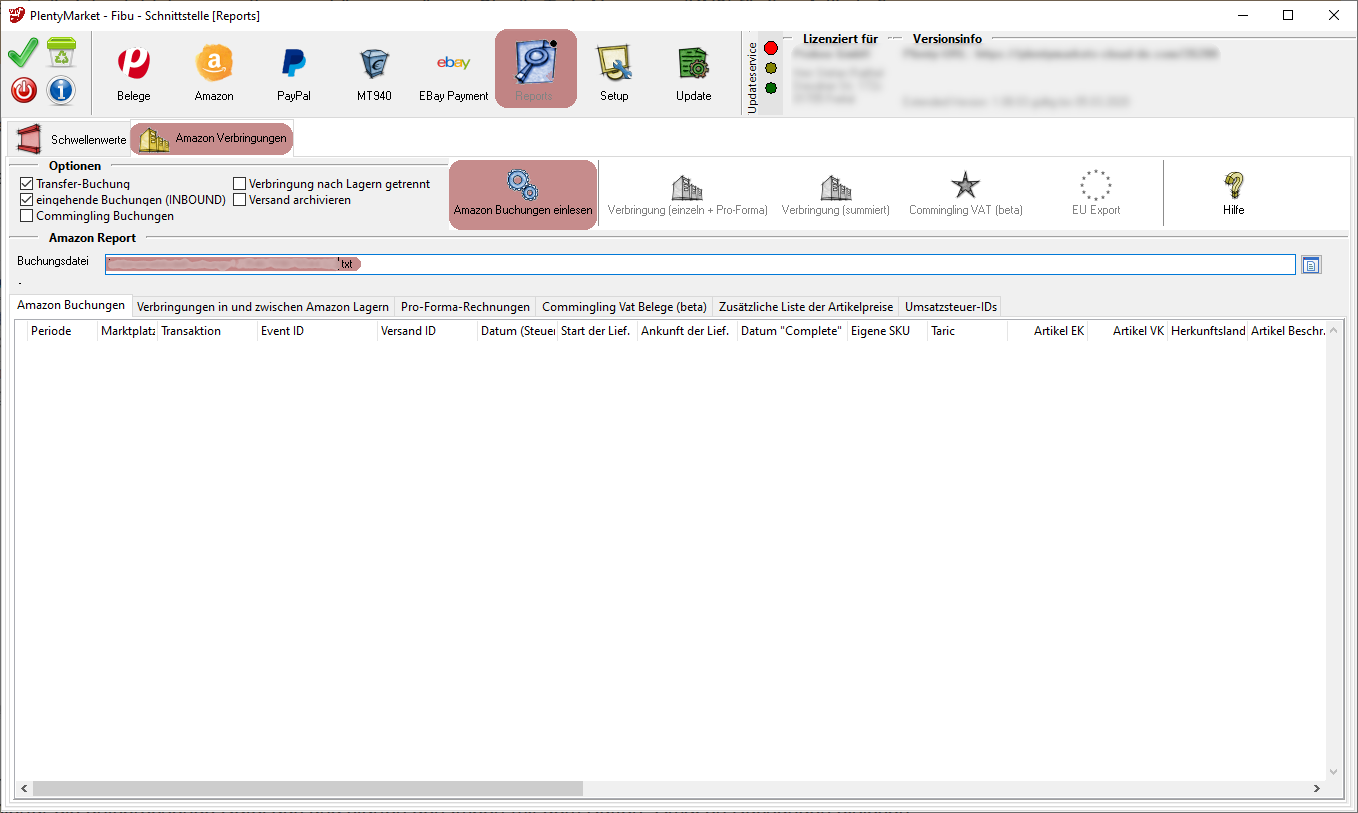Switch to Umsatzsteuer-IDs tab

pyautogui.click(x=950, y=307)
